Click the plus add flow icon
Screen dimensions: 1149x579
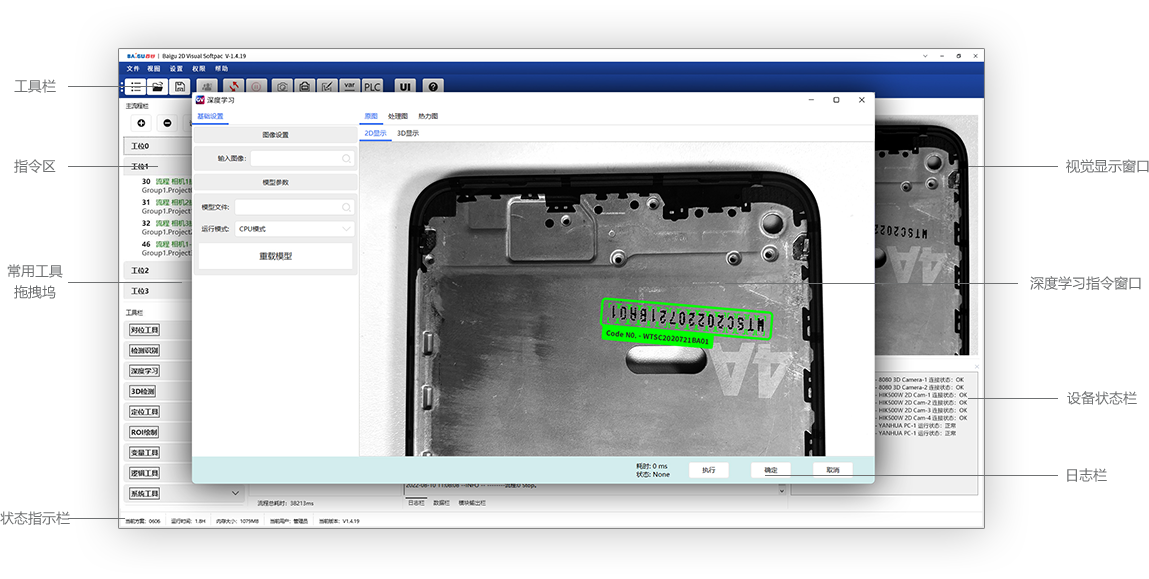tap(141, 123)
